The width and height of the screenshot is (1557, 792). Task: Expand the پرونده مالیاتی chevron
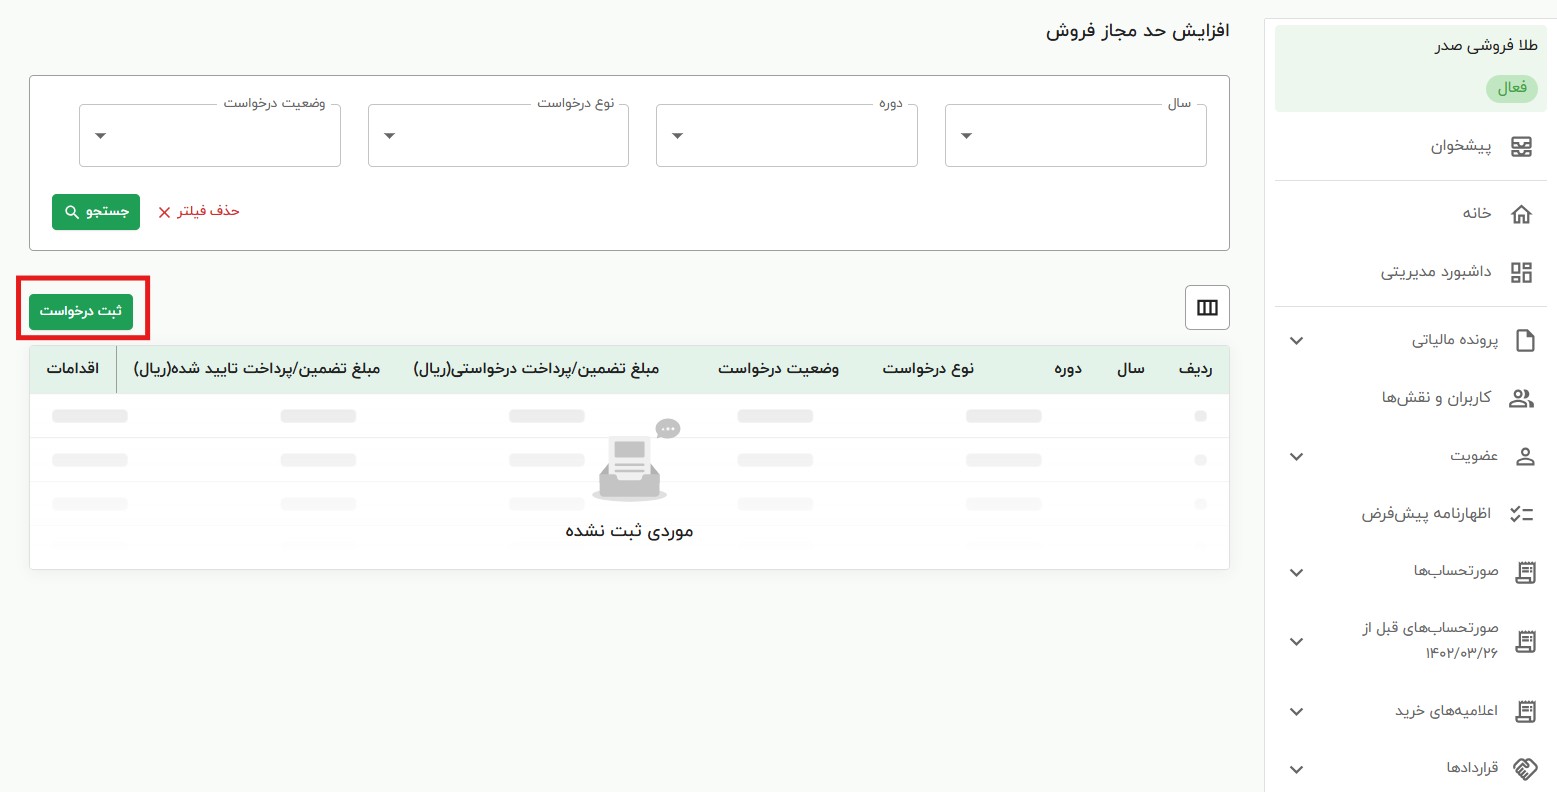coord(1296,341)
